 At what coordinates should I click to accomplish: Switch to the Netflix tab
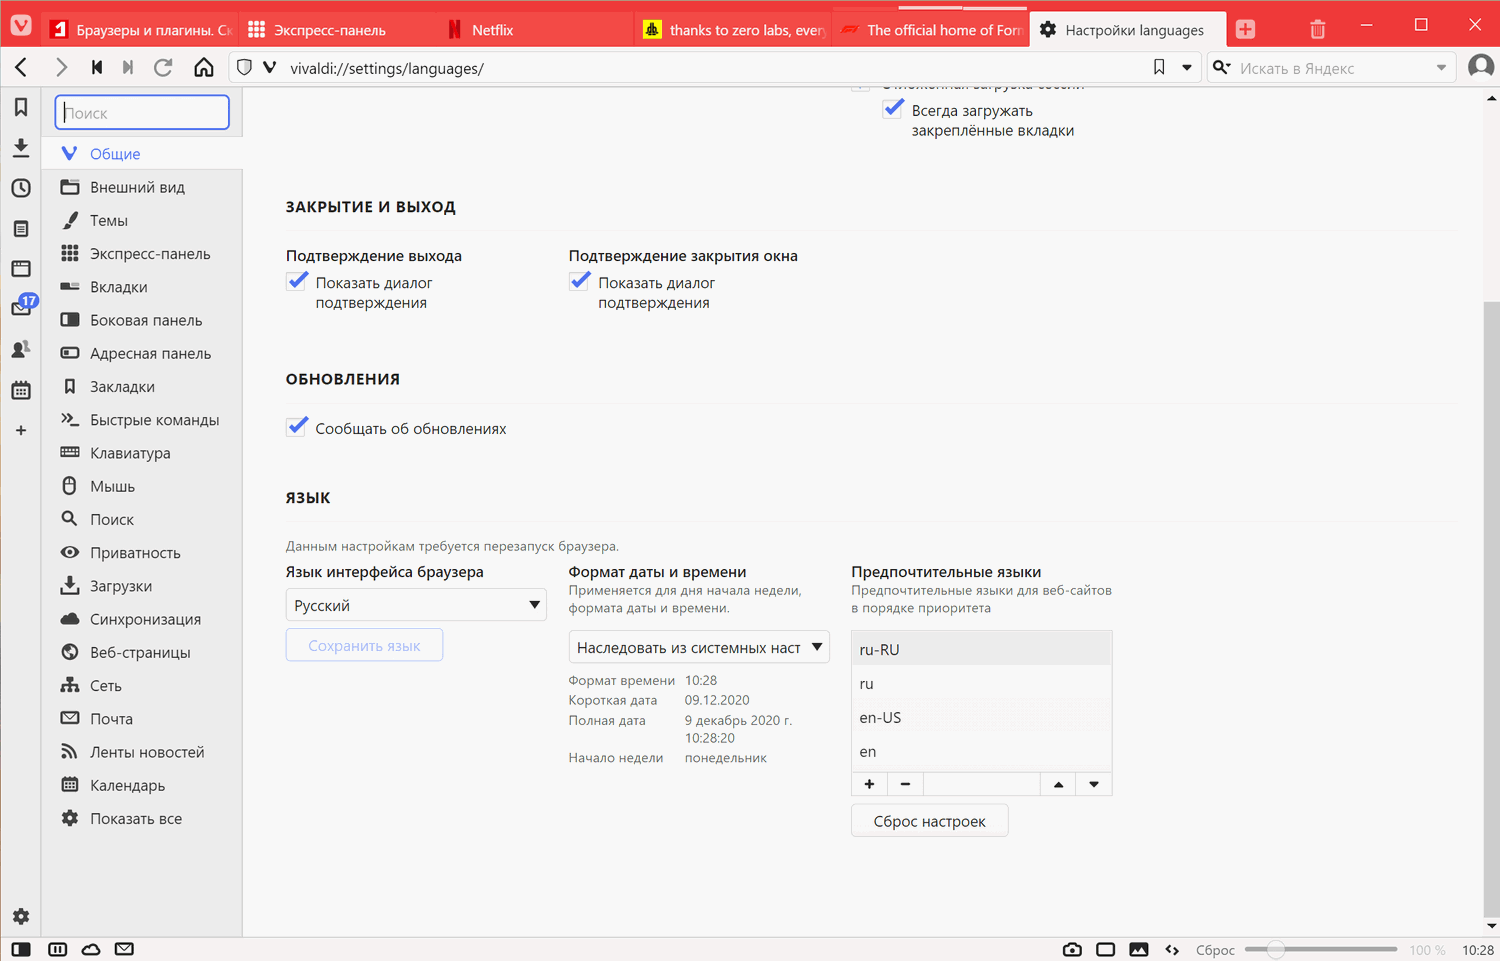[536, 30]
